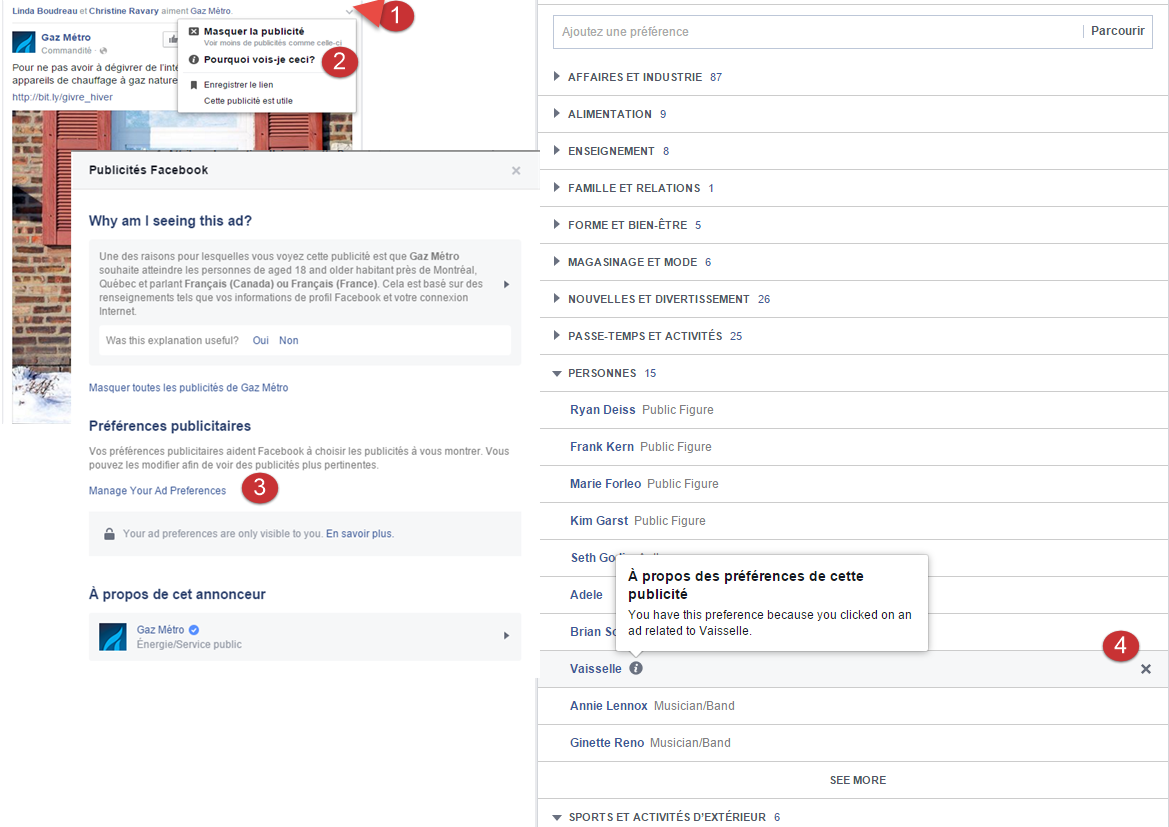Close the Publicités Facebook dialog
This screenshot has height=827, width=1169.
click(516, 170)
